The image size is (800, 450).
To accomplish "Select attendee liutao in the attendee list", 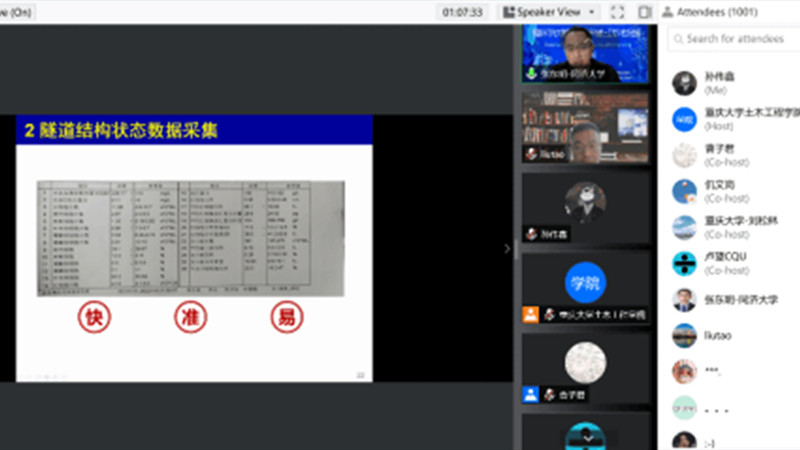I will click(735, 336).
